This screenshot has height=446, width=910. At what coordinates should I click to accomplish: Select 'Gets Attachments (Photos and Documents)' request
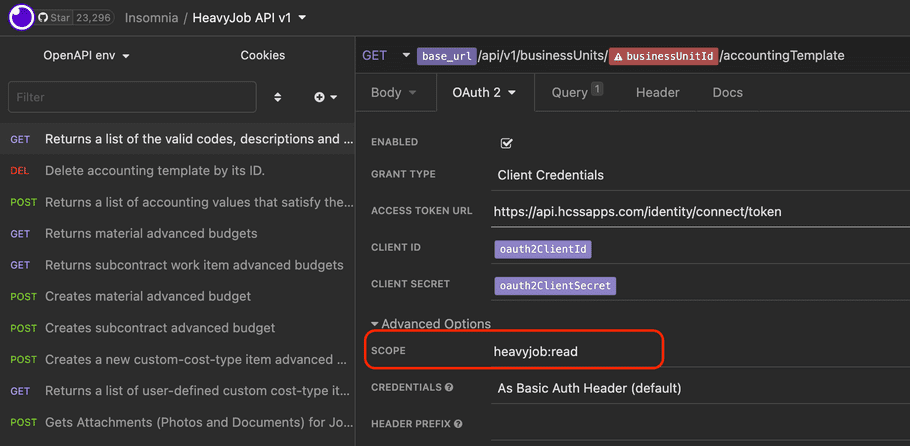click(178, 422)
